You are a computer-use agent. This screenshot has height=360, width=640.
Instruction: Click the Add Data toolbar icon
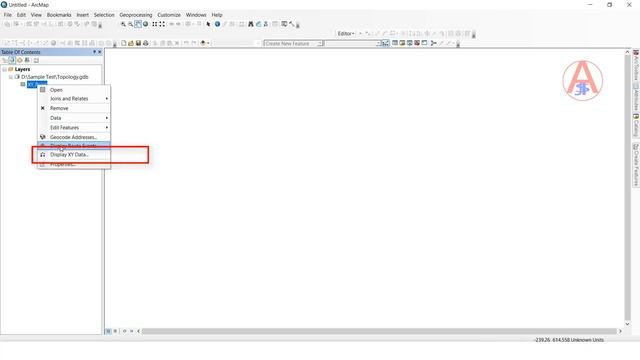[203, 43]
